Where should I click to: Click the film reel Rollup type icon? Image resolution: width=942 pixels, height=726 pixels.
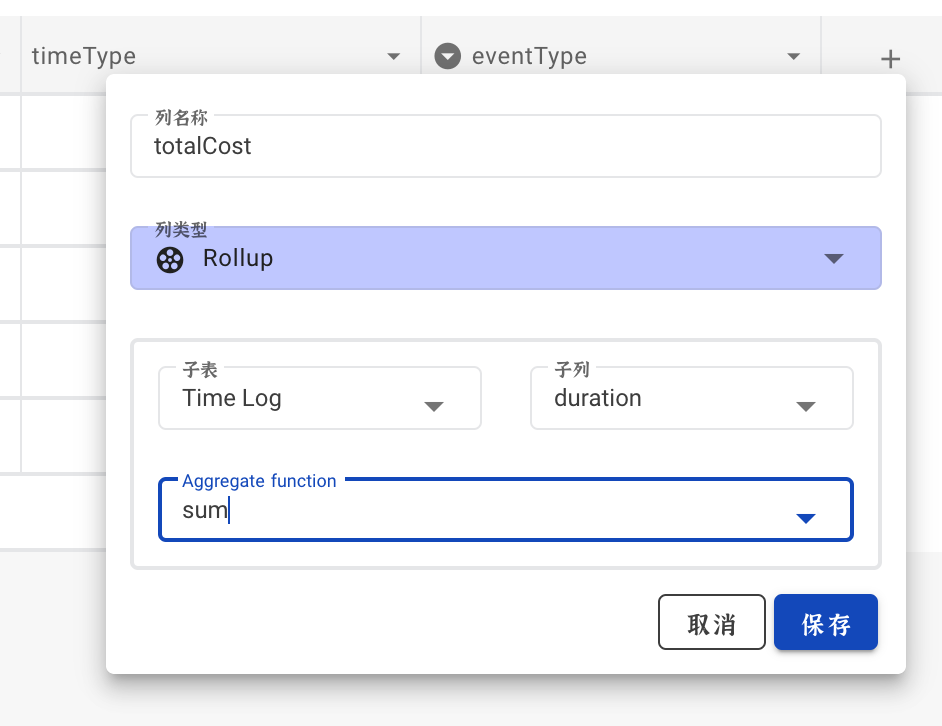tap(170, 259)
